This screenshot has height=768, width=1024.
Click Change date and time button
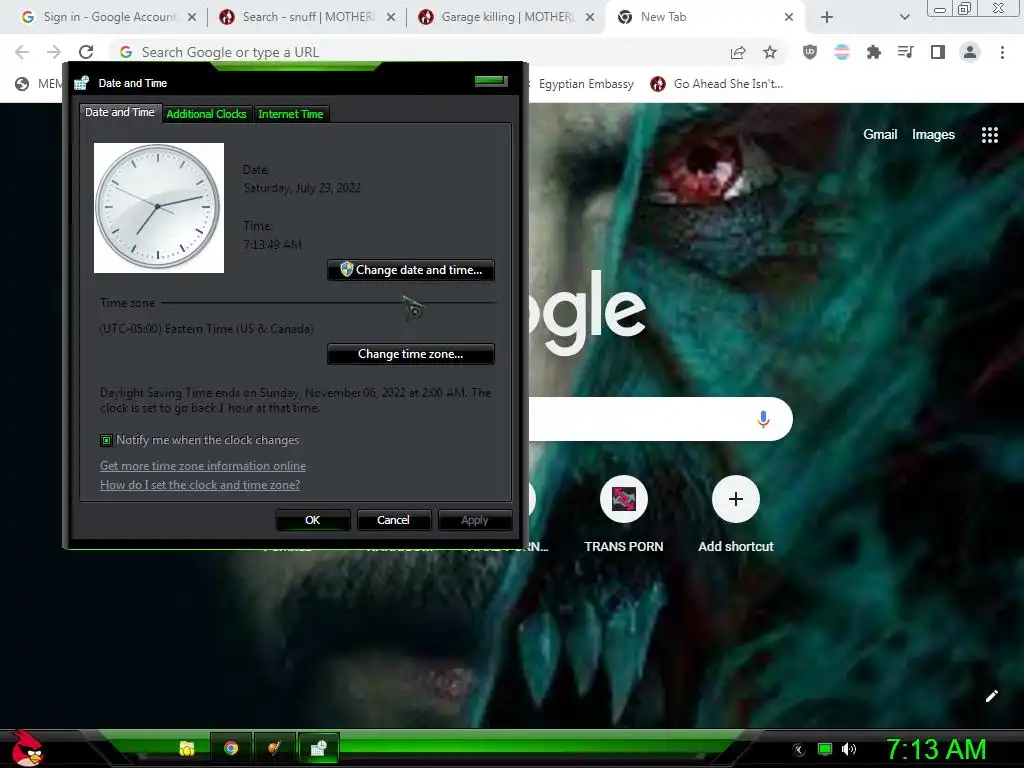click(411, 270)
